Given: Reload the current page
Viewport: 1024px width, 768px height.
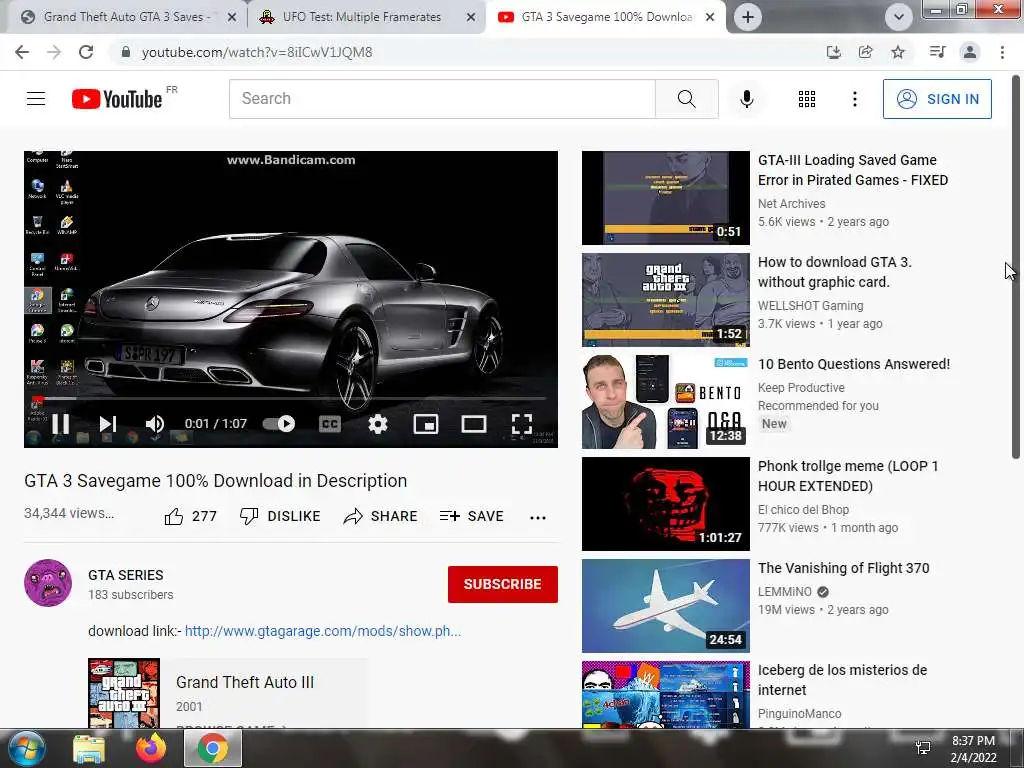Looking at the screenshot, I should (x=86, y=52).
